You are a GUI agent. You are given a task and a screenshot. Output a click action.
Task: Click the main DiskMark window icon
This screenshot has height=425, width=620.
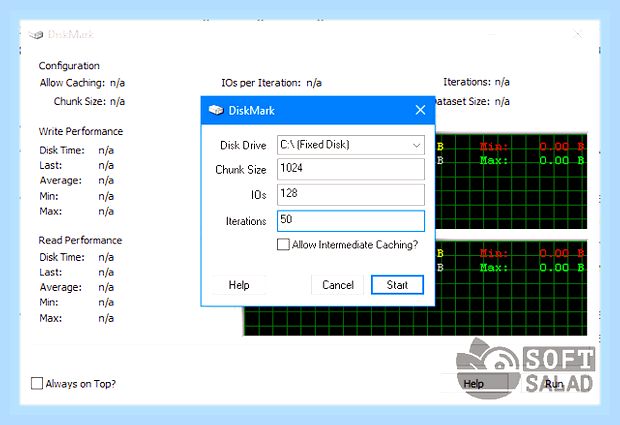tap(36, 35)
